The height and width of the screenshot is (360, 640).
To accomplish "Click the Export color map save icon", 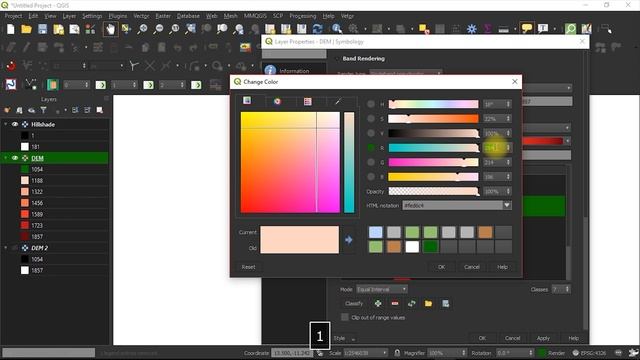I will 445,303.
